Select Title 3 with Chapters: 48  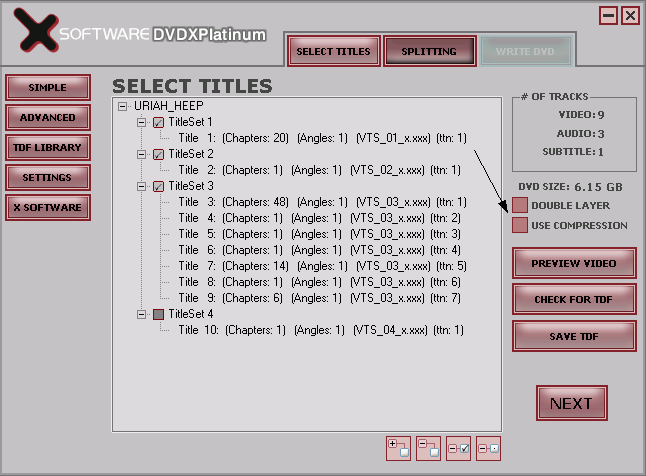(x=323, y=202)
